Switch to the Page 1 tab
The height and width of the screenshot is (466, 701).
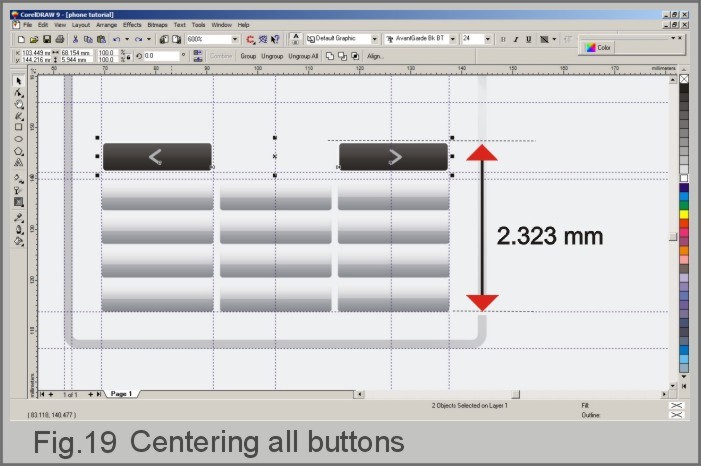(121, 394)
